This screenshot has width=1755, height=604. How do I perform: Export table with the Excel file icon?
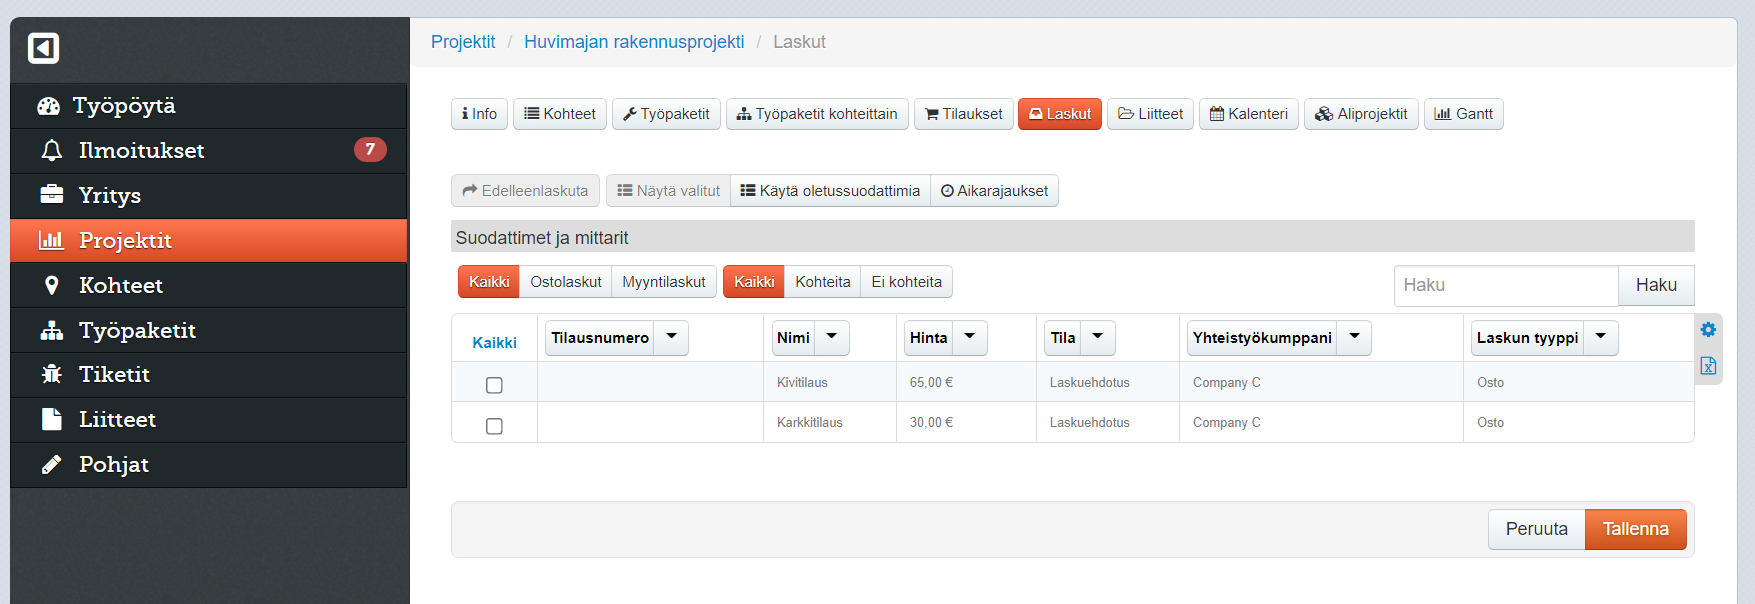[x=1708, y=366]
